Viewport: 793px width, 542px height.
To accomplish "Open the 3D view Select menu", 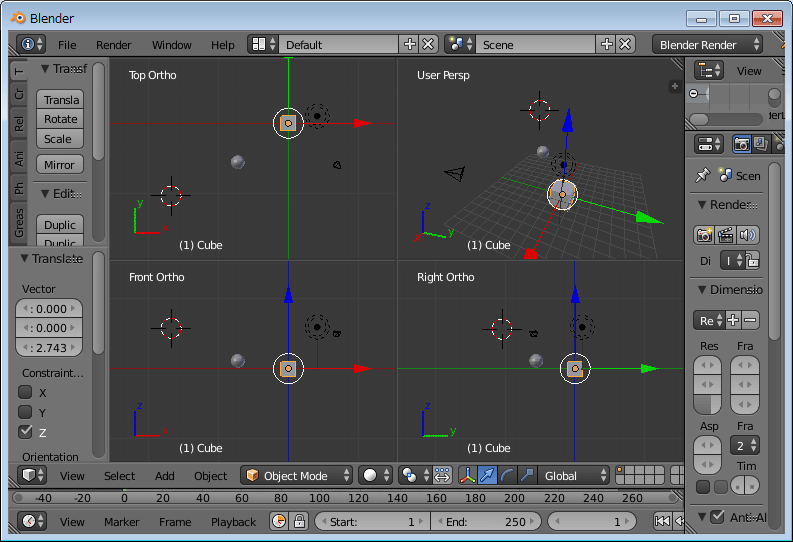I will pos(119,476).
